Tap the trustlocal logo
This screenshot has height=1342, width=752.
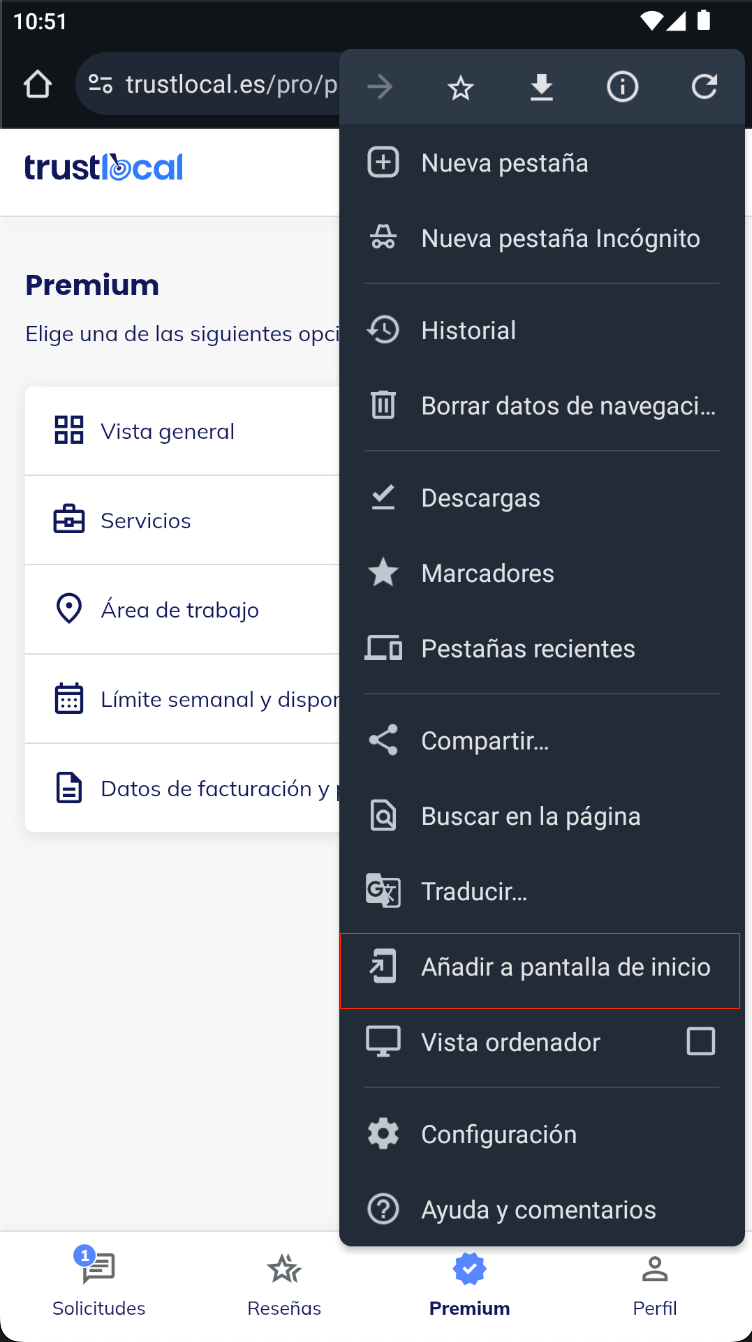click(104, 167)
